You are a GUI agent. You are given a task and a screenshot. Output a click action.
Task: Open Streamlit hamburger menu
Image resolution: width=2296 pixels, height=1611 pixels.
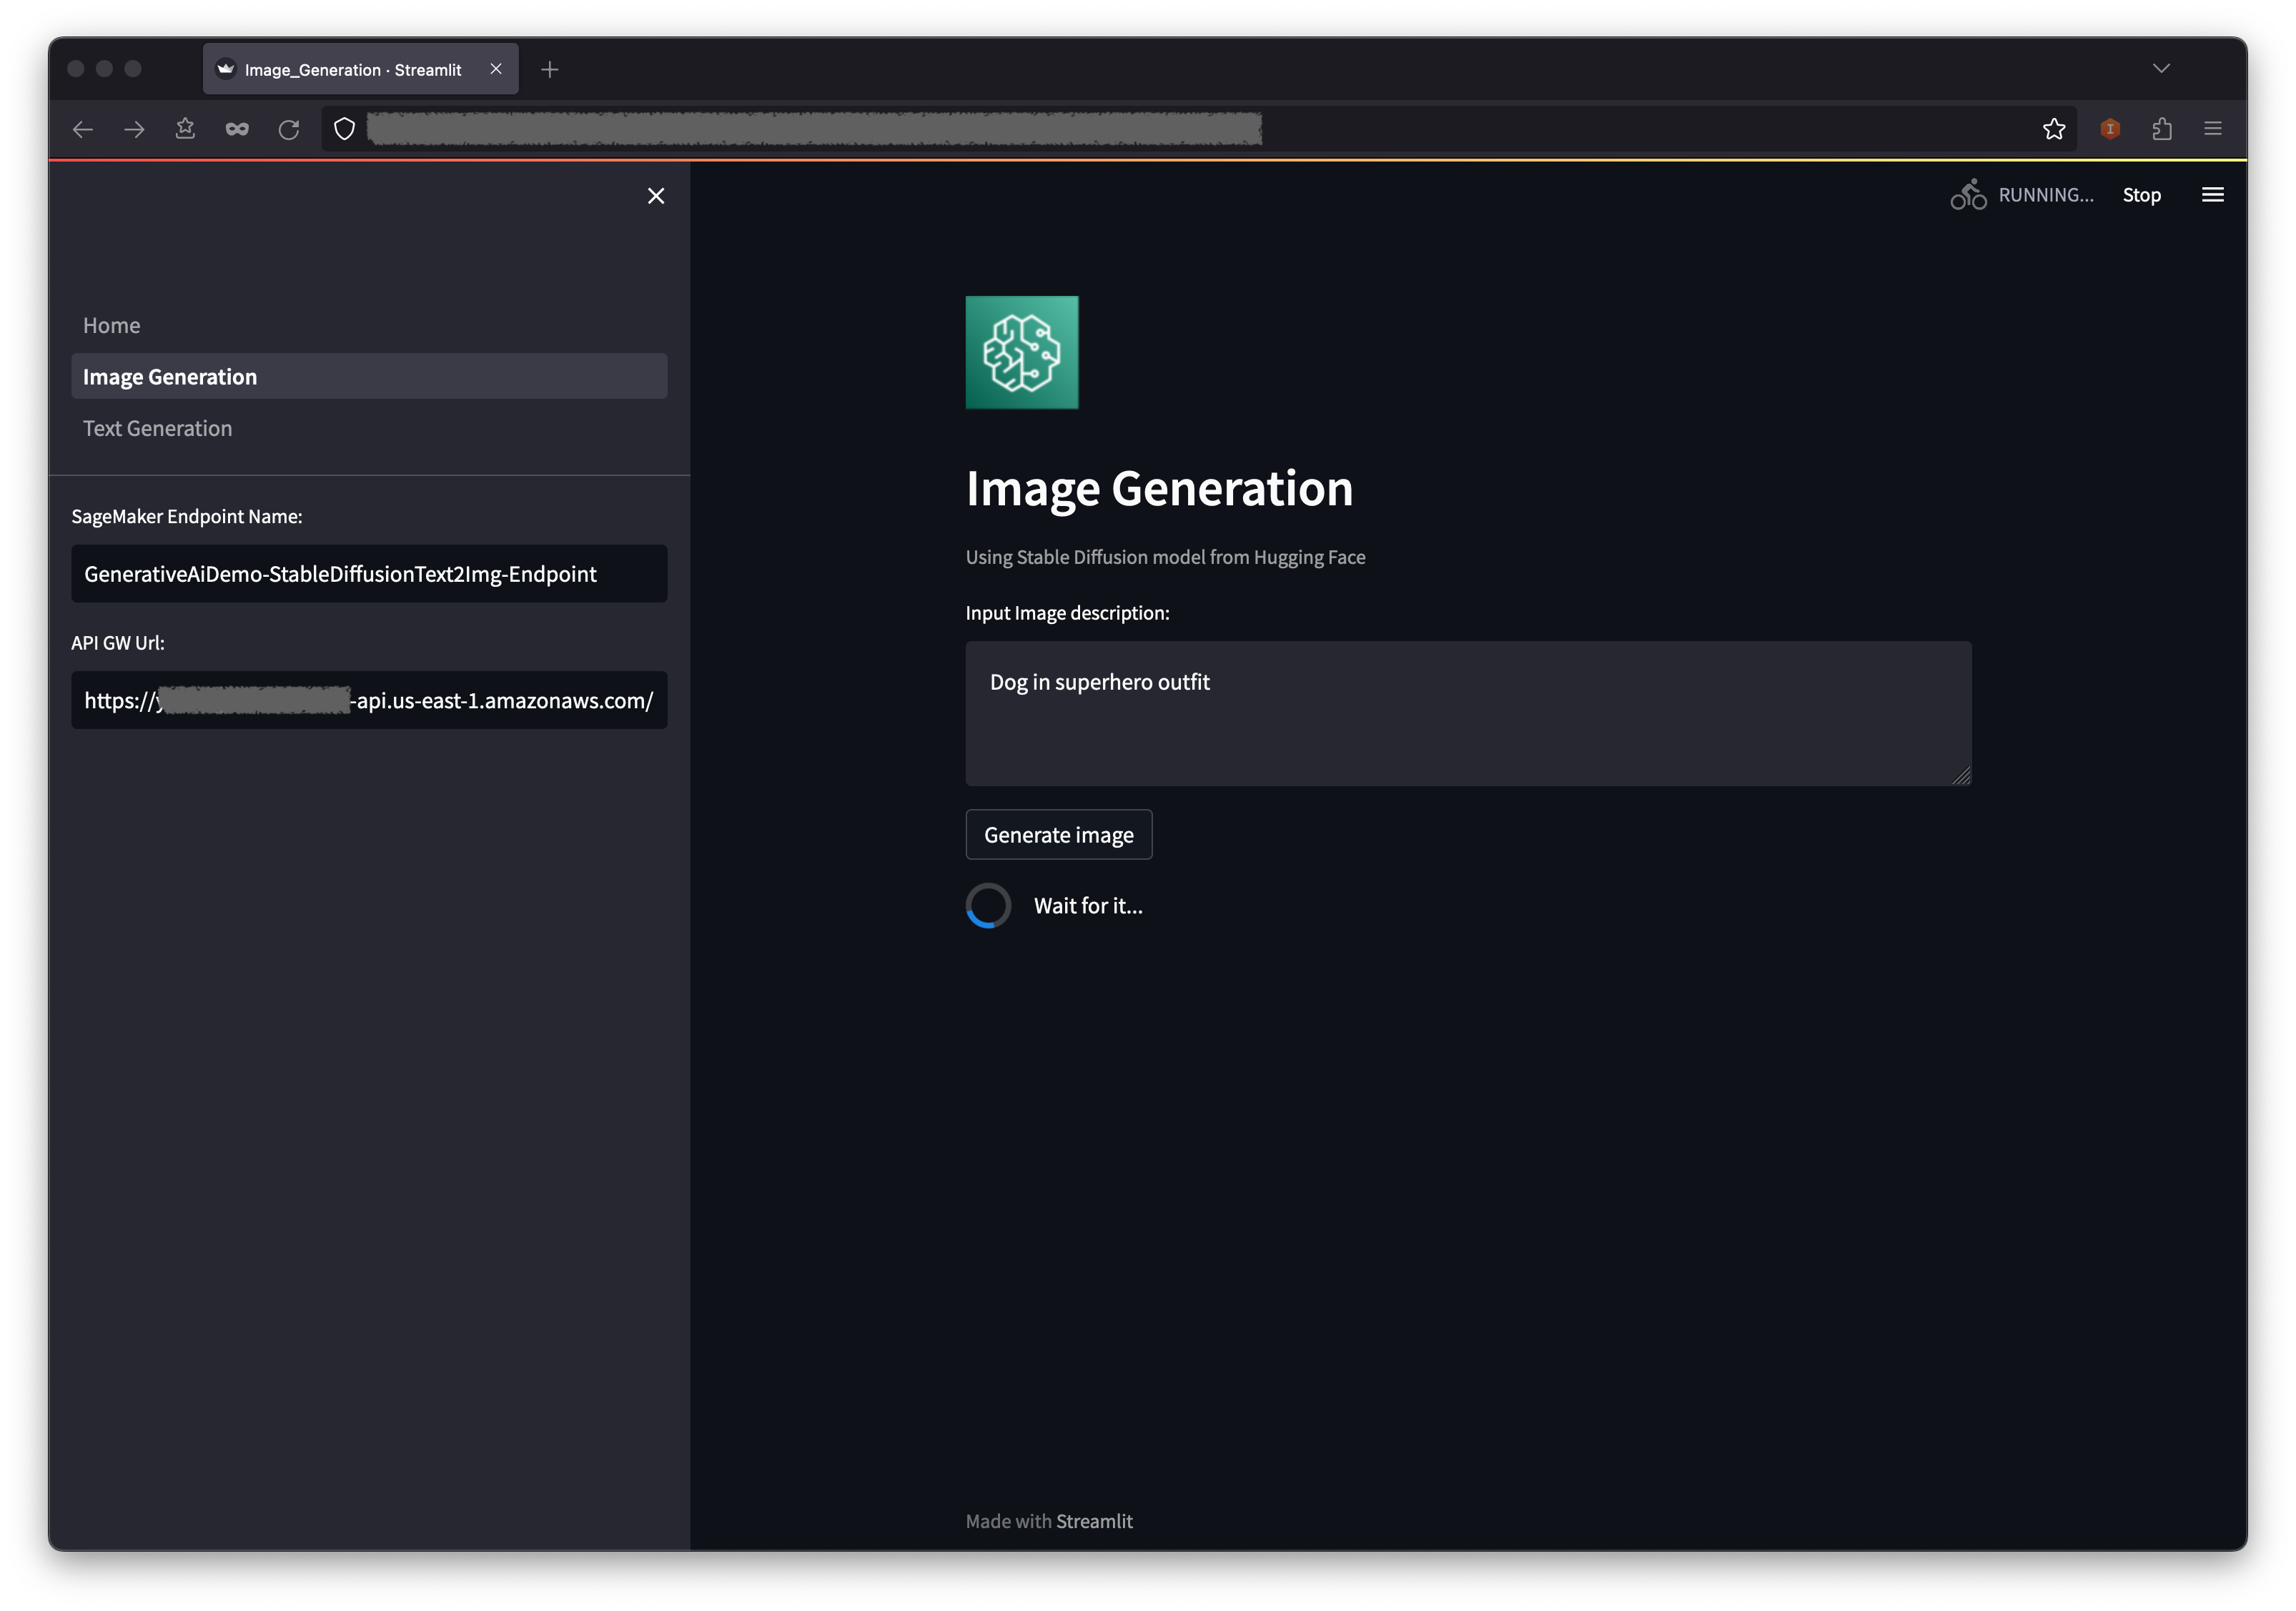pyautogui.click(x=2212, y=195)
